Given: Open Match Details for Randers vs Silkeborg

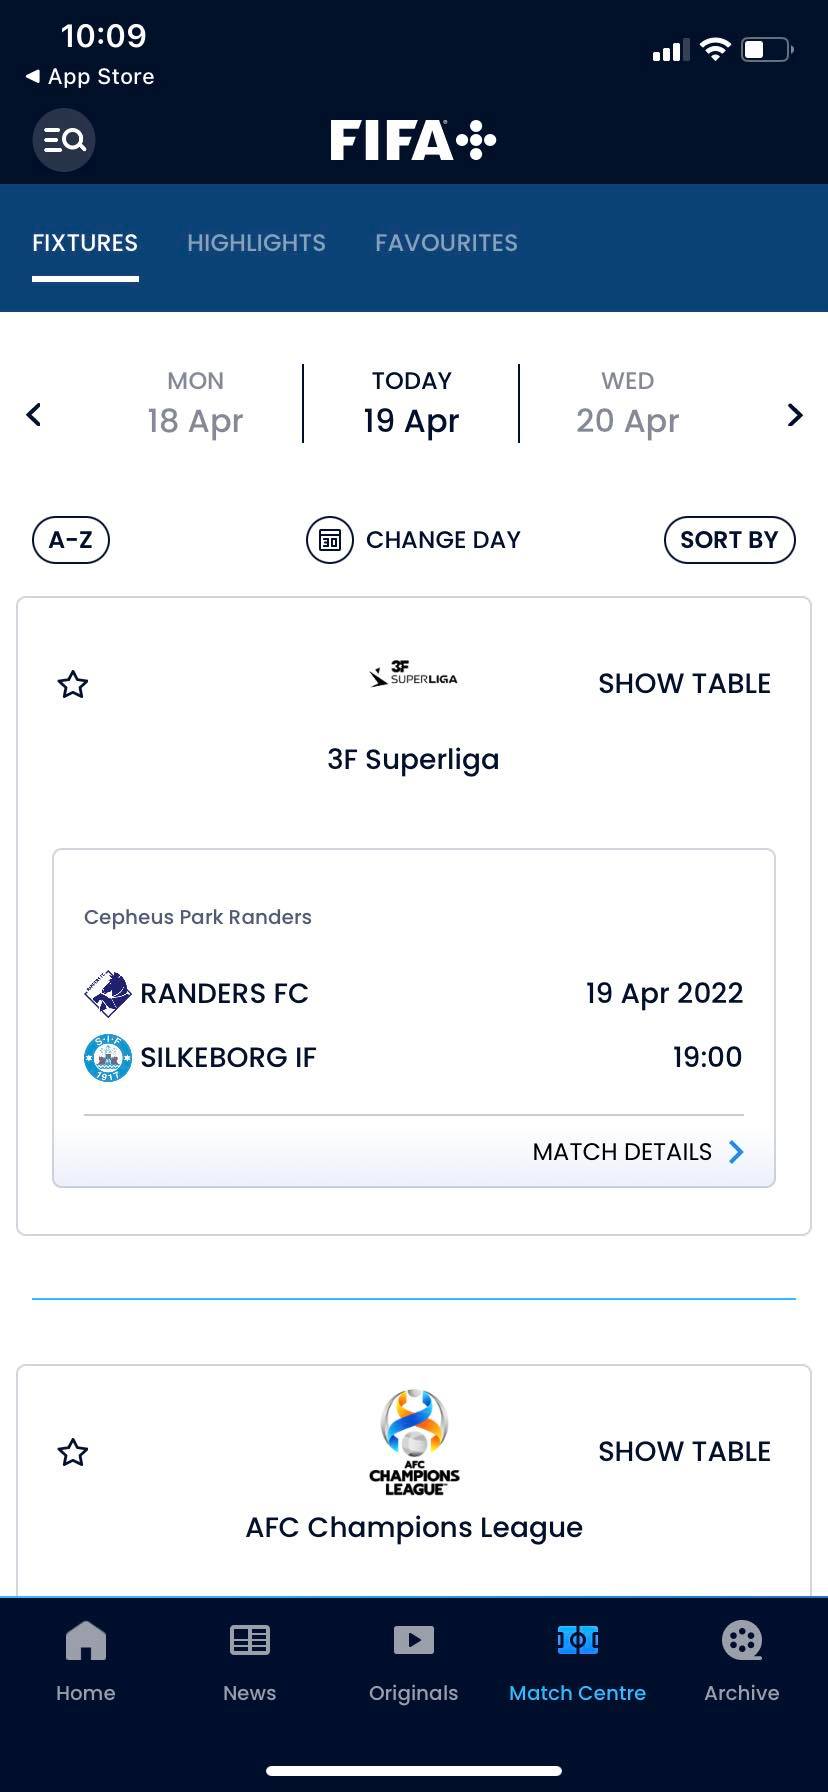Looking at the screenshot, I should click(638, 1152).
